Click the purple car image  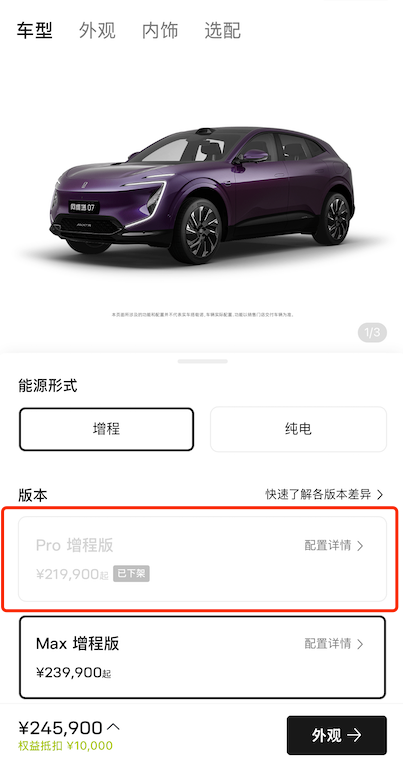coord(202,194)
